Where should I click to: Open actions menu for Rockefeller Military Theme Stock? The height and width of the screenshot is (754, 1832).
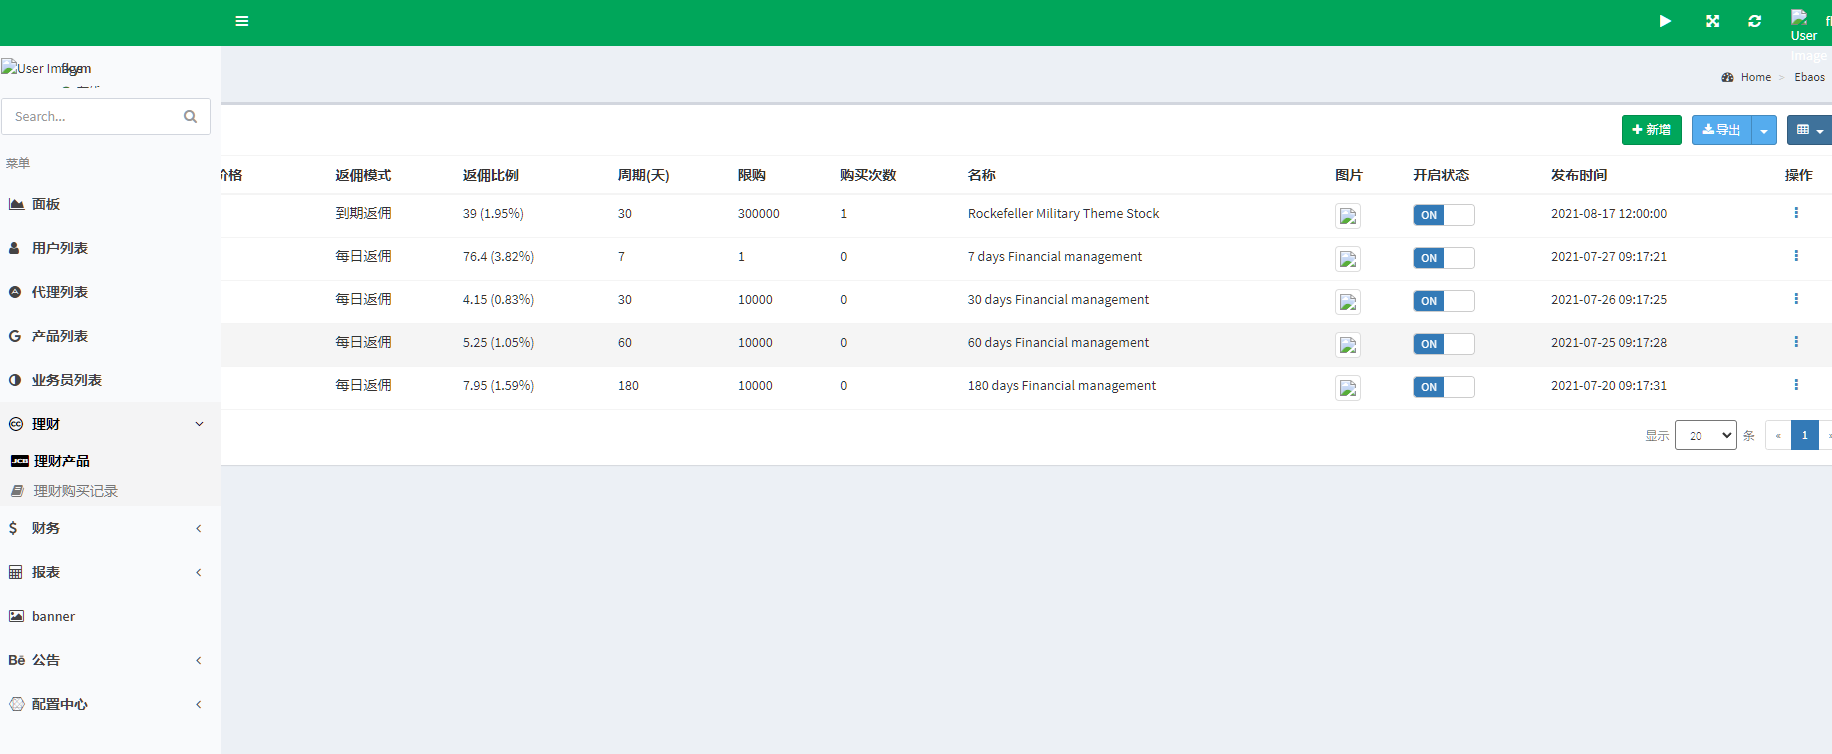click(1796, 213)
